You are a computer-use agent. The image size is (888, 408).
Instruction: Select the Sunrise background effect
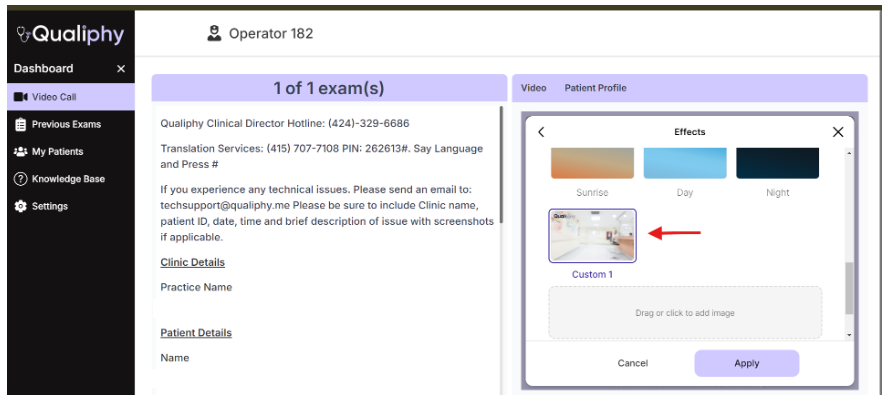tap(592, 164)
